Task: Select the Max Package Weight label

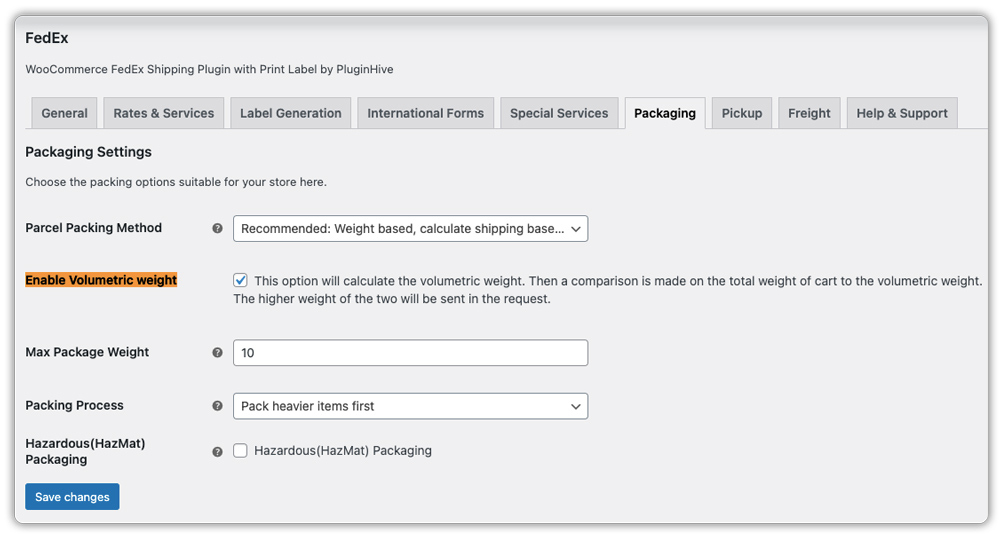Action: pyautogui.click(x=87, y=352)
